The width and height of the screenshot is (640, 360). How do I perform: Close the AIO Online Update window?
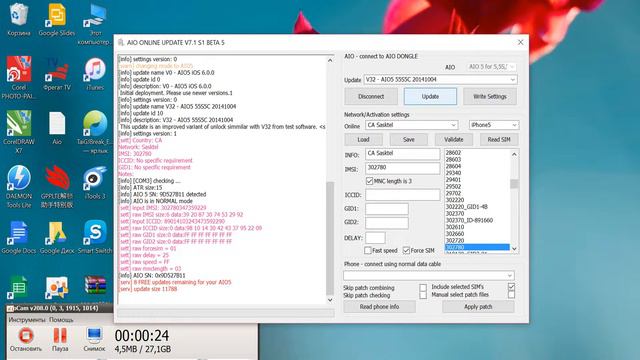(x=520, y=42)
